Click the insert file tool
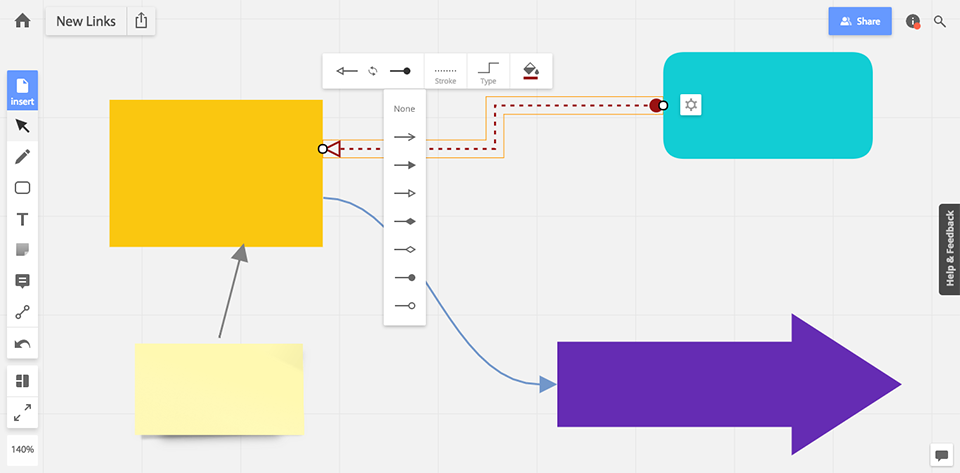 coord(23,91)
